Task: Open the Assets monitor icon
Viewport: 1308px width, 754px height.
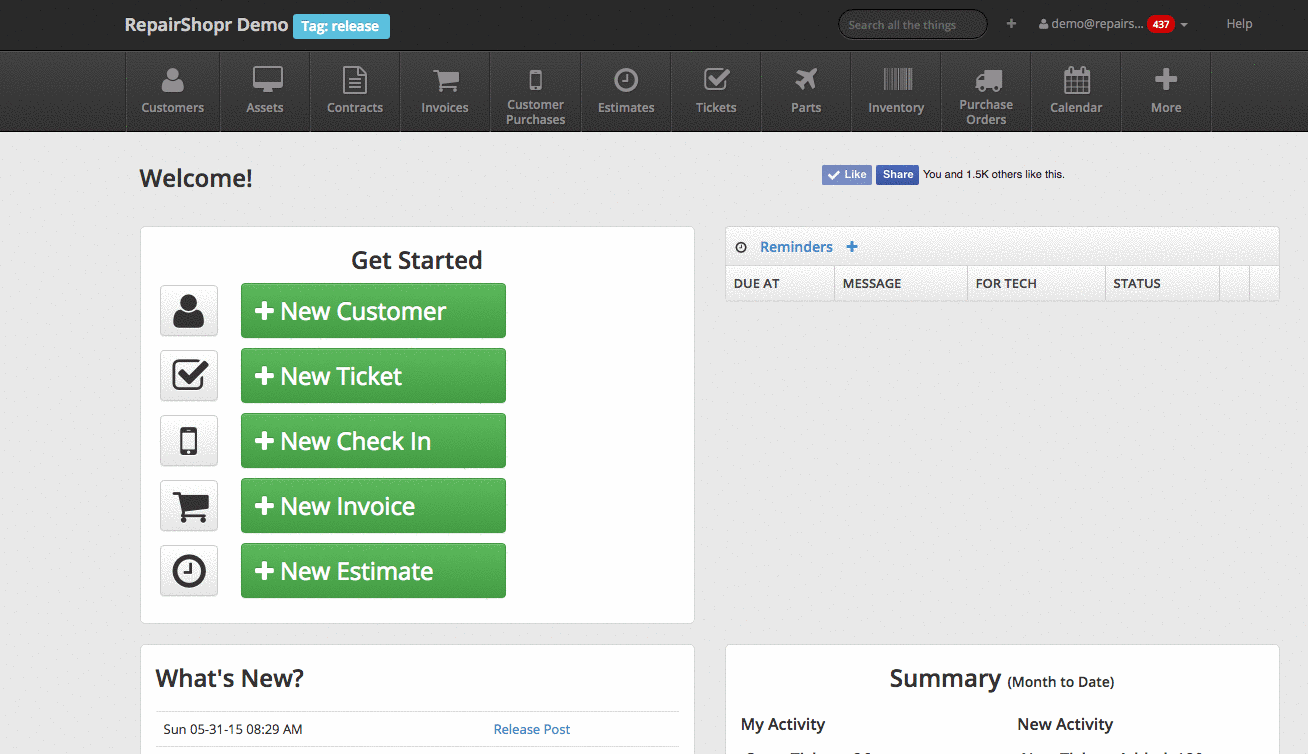Action: click(x=266, y=80)
